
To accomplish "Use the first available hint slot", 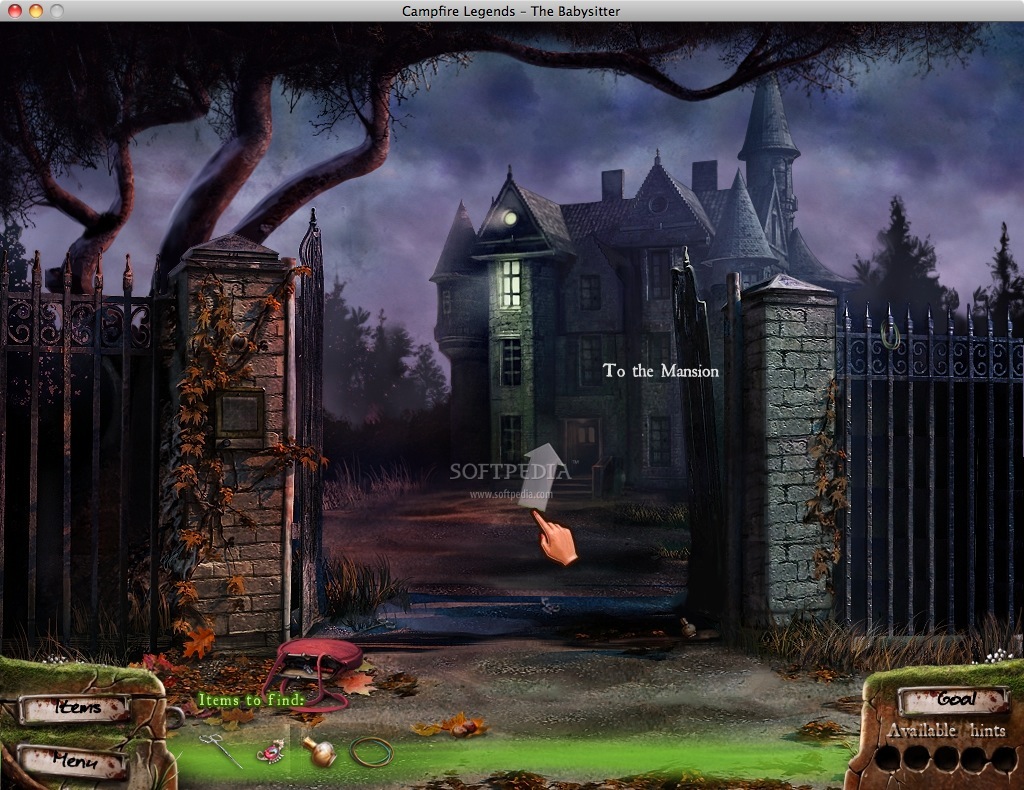I will pyautogui.click(x=889, y=759).
